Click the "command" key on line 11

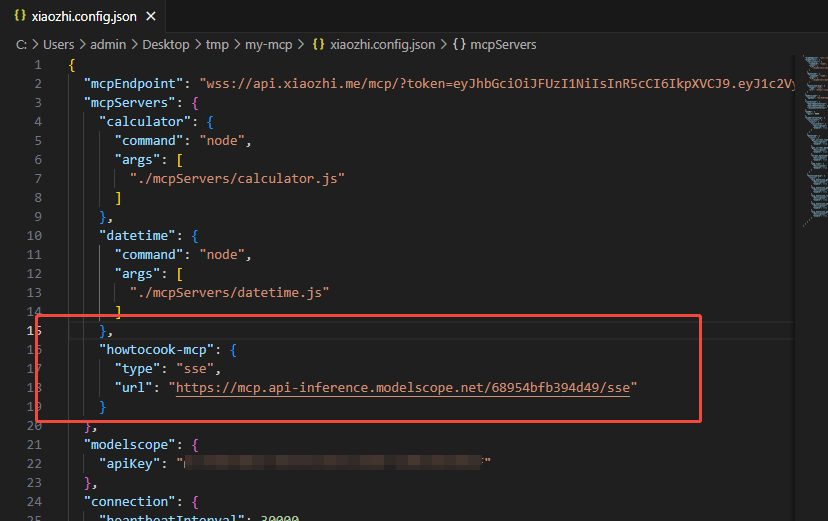pyautogui.click(x=149, y=255)
